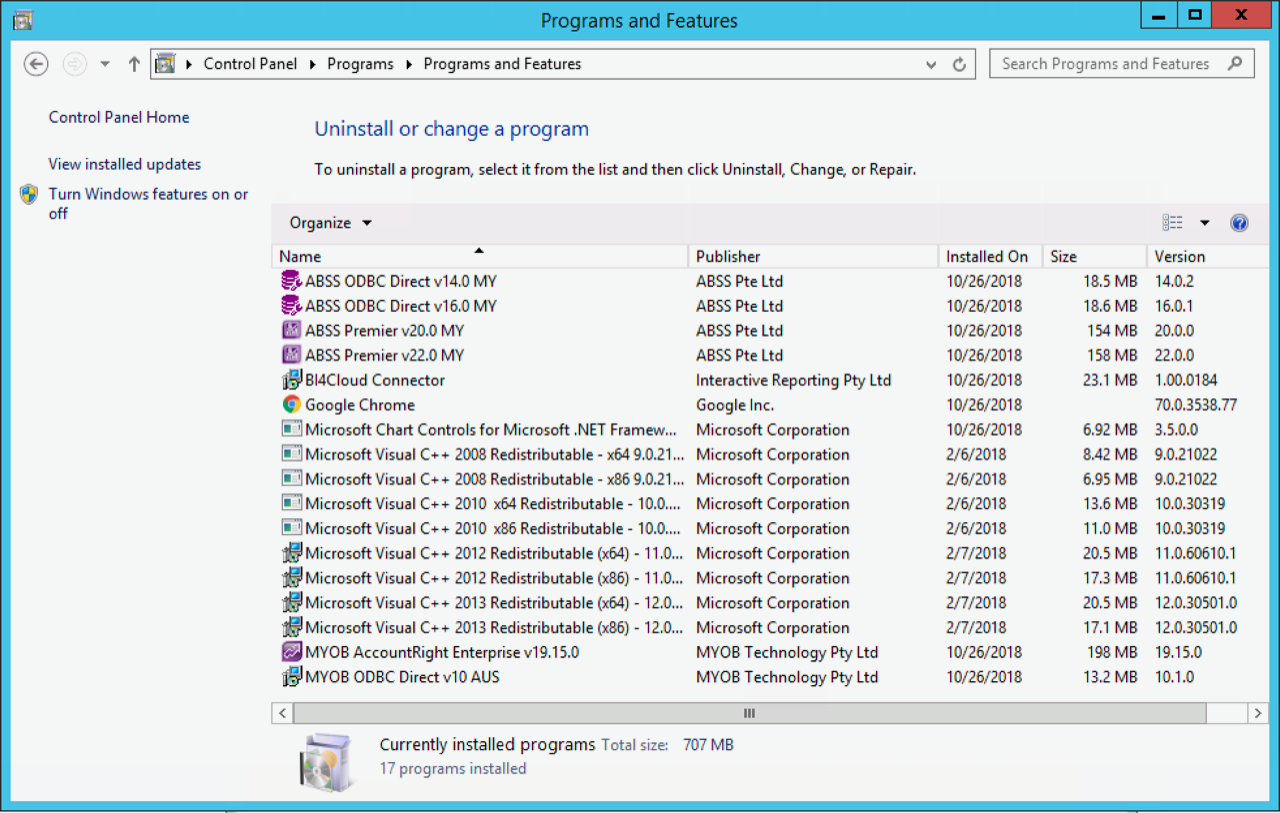Viewport: 1280px width, 813px height.
Task: Click the Visual C++ 2010 x86 Redistributable icon
Action: pos(291,528)
